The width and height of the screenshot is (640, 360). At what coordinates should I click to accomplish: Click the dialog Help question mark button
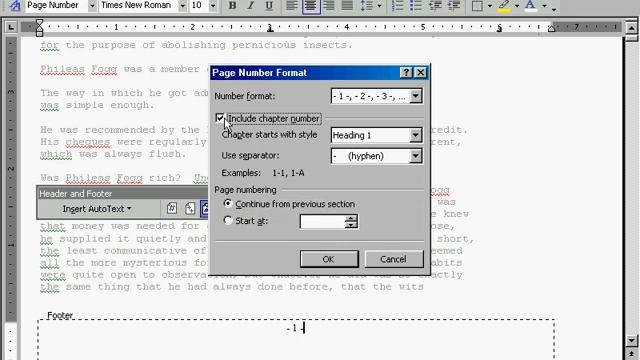pyautogui.click(x=406, y=73)
